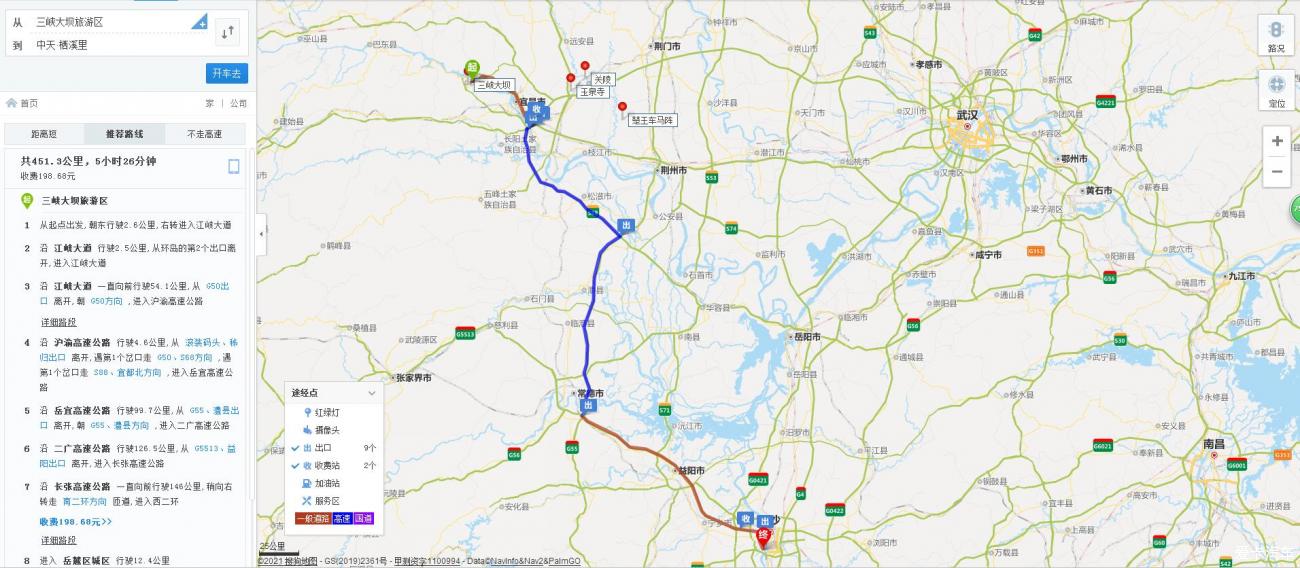The width and height of the screenshot is (1300, 568).
Task: Click the green 起 start marker on map
Action: [472, 69]
